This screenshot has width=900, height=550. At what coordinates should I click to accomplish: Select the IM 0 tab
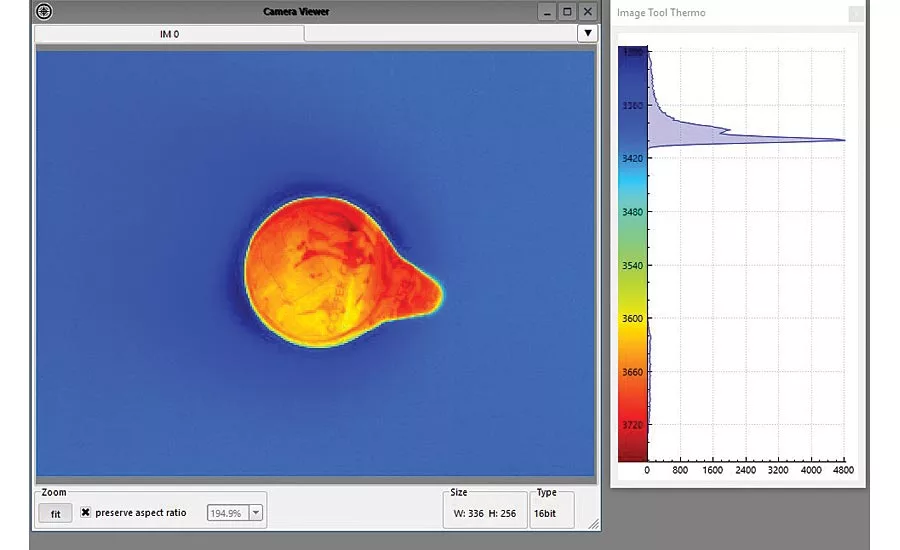pyautogui.click(x=169, y=34)
